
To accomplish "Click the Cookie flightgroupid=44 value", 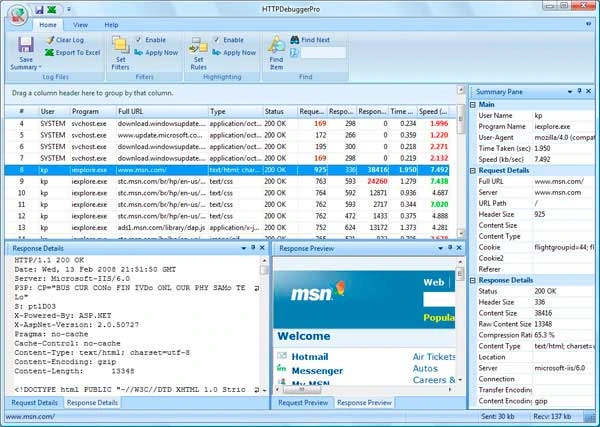I will tap(564, 247).
